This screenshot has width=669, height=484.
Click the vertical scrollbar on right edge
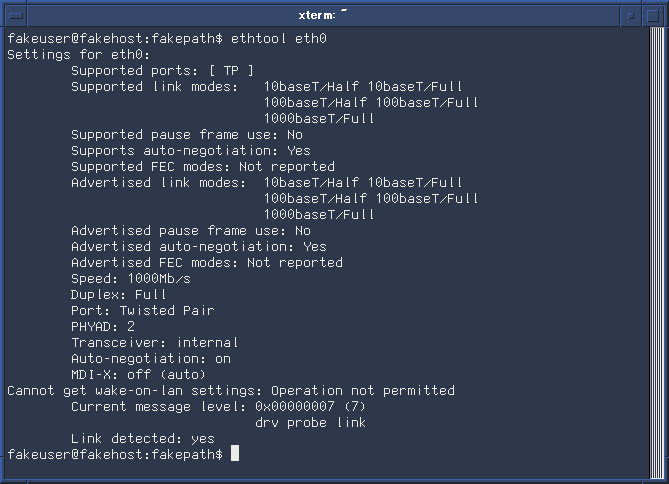click(656, 254)
